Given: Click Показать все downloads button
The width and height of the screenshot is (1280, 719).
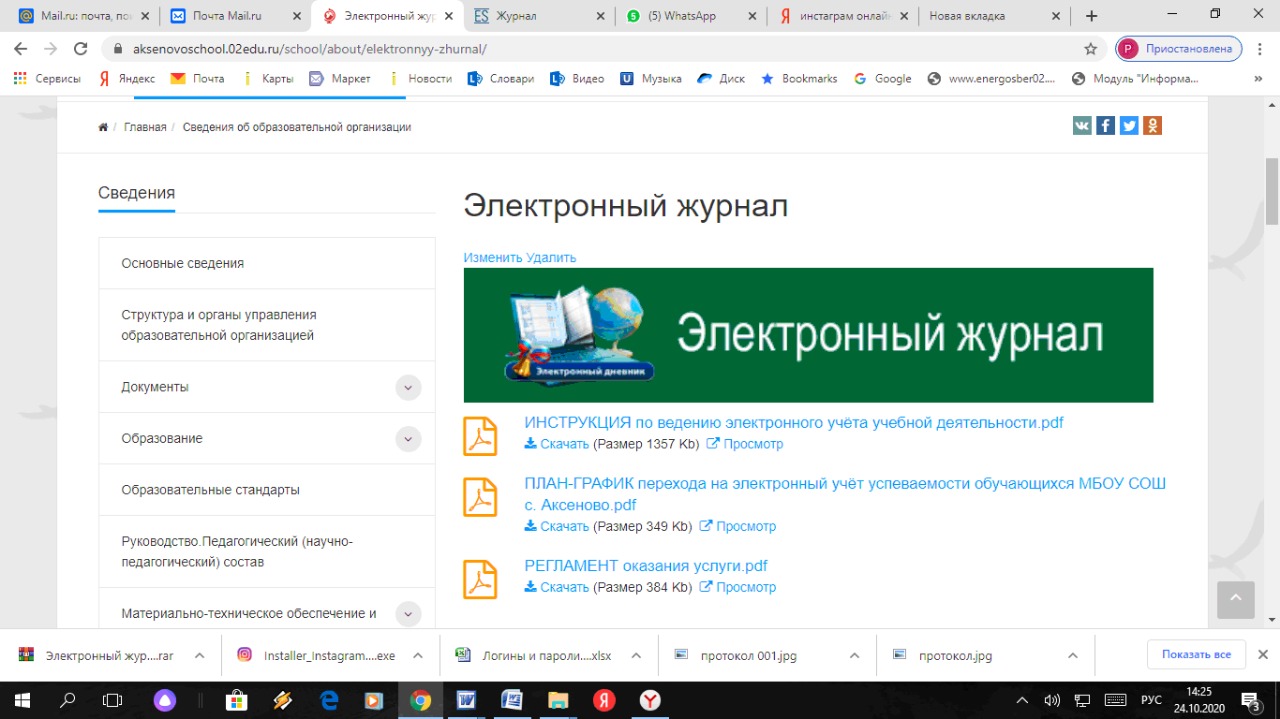Looking at the screenshot, I should click(x=1196, y=654).
